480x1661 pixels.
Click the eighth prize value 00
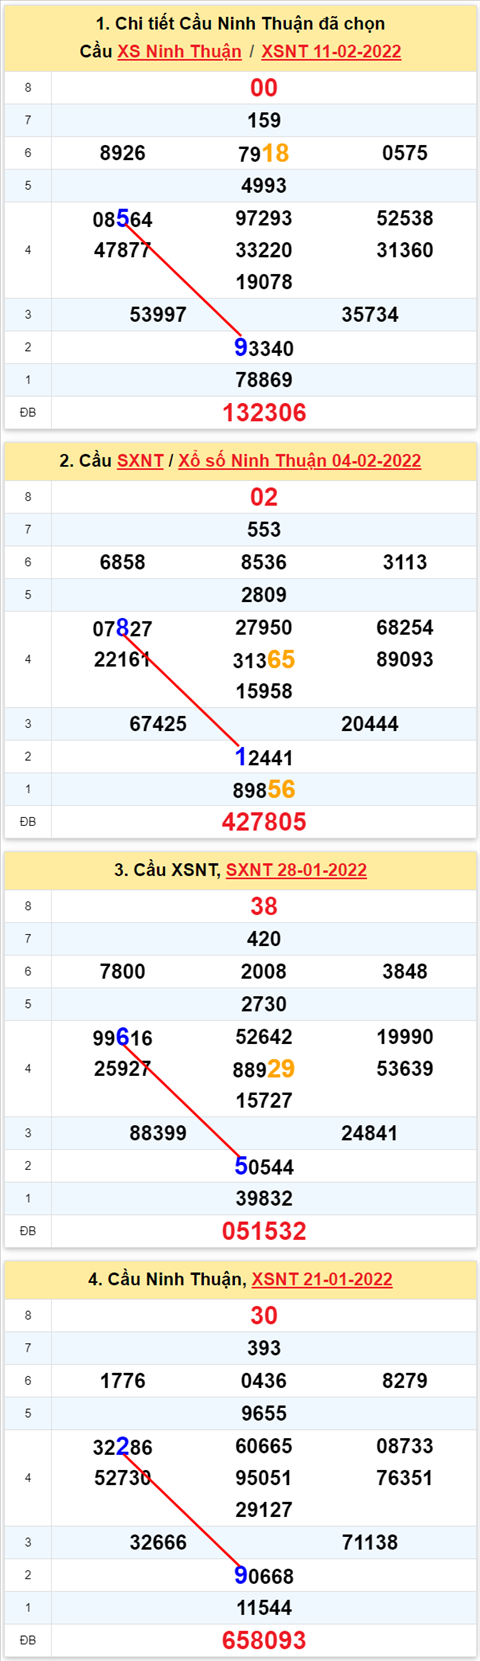click(264, 88)
